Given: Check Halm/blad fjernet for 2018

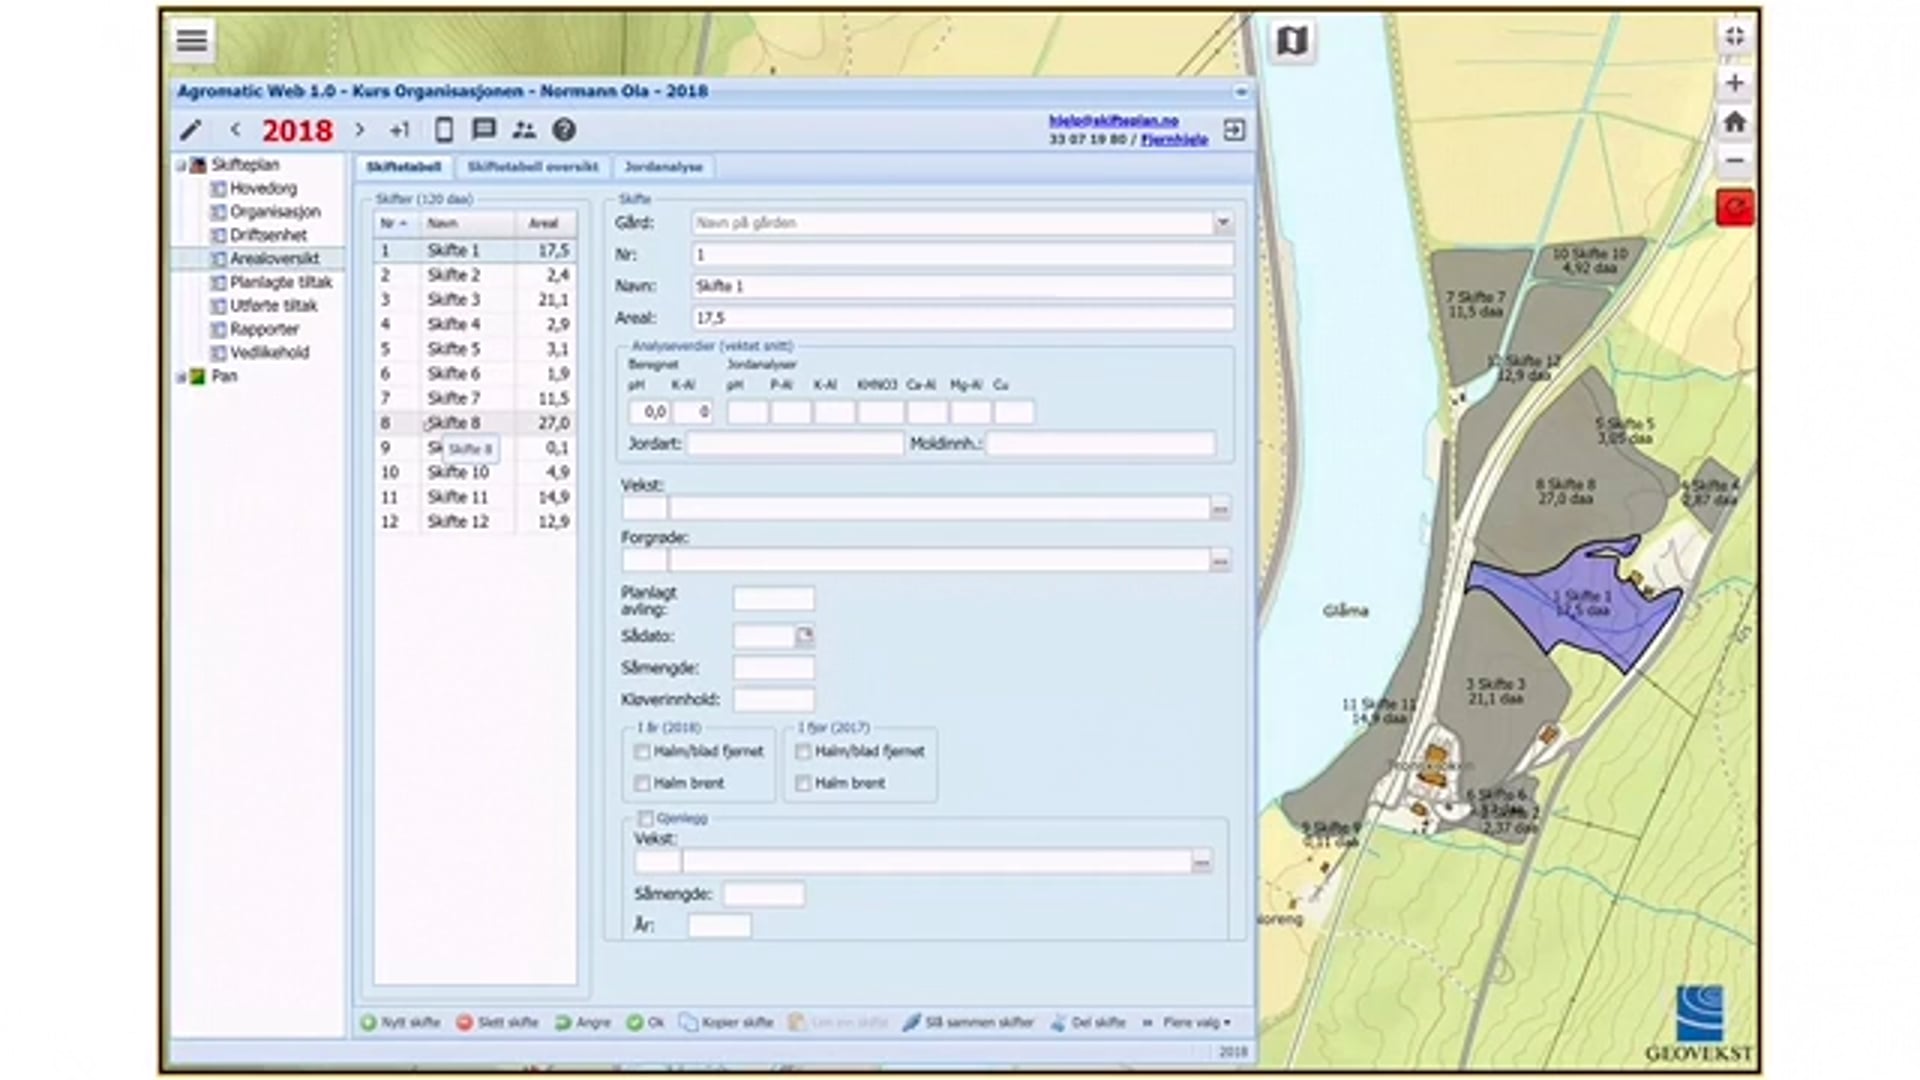Looking at the screenshot, I should [642, 751].
